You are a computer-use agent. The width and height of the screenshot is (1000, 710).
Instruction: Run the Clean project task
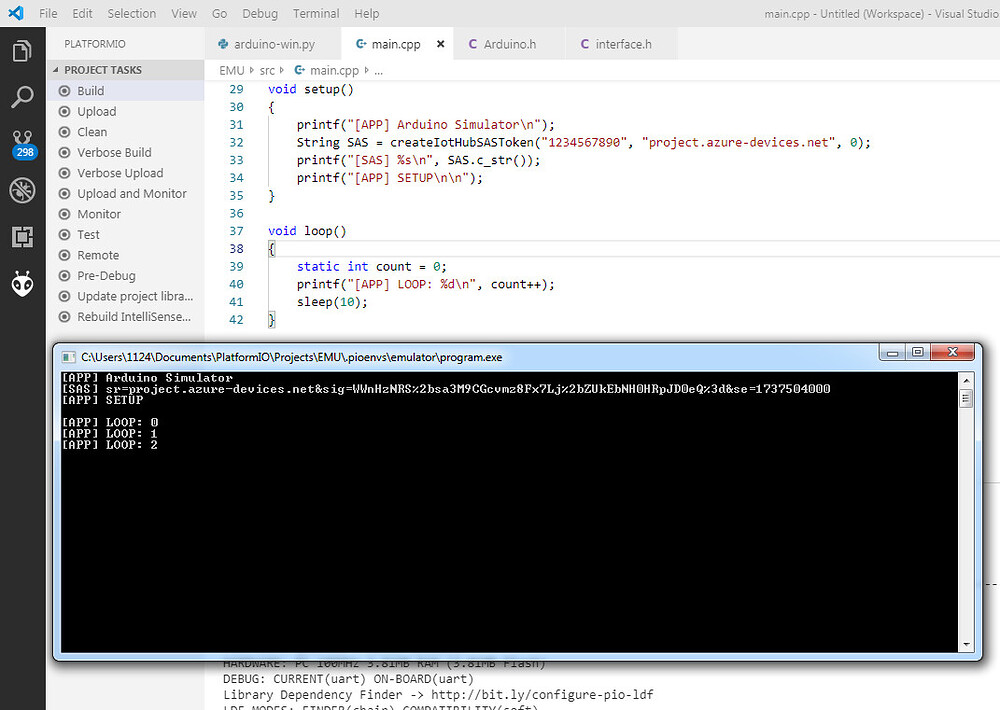pyautogui.click(x=93, y=131)
